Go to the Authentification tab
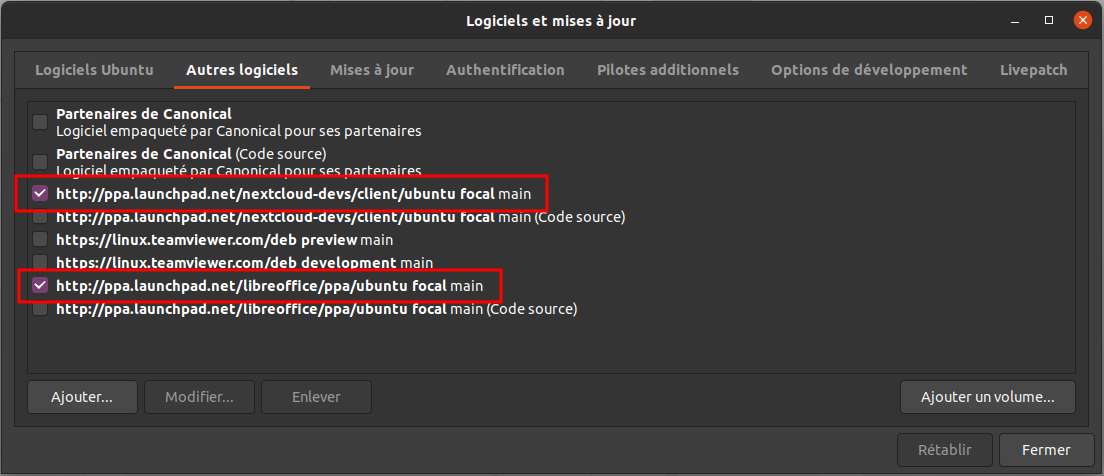The height and width of the screenshot is (476, 1104). tap(505, 70)
